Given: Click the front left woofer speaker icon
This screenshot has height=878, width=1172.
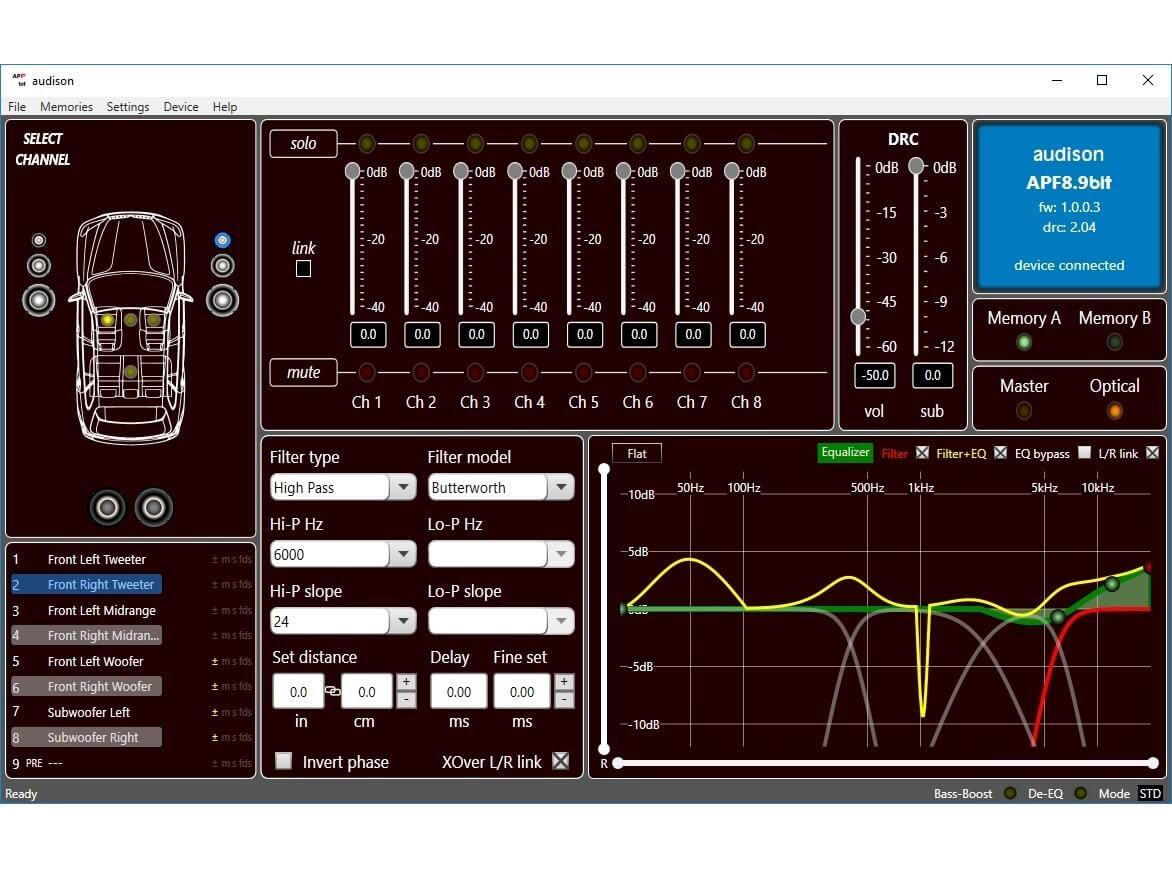Looking at the screenshot, I should [x=38, y=299].
